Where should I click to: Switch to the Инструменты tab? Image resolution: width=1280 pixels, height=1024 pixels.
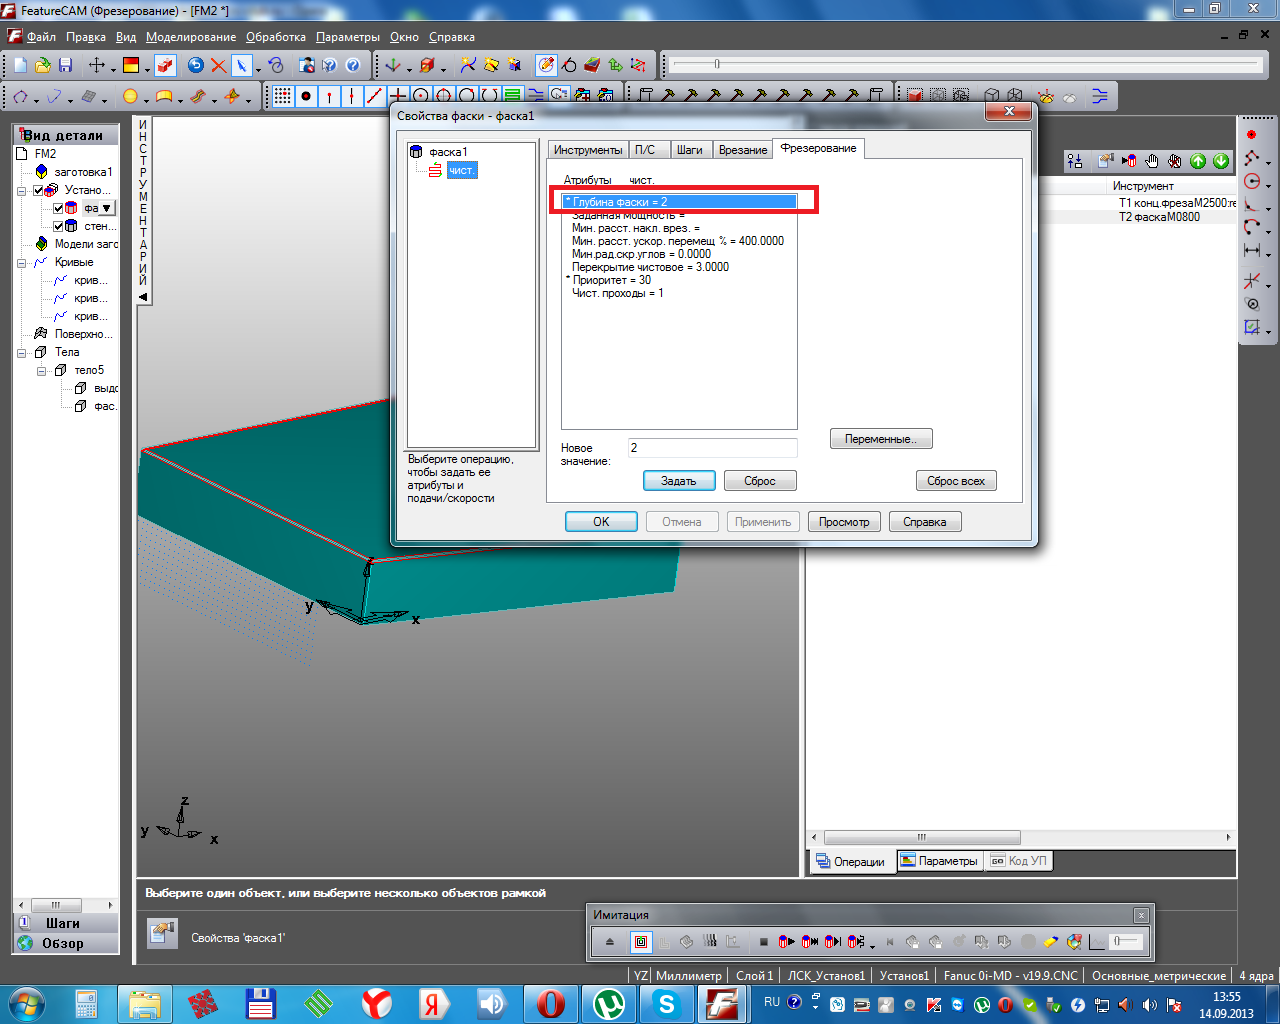[x=588, y=150]
